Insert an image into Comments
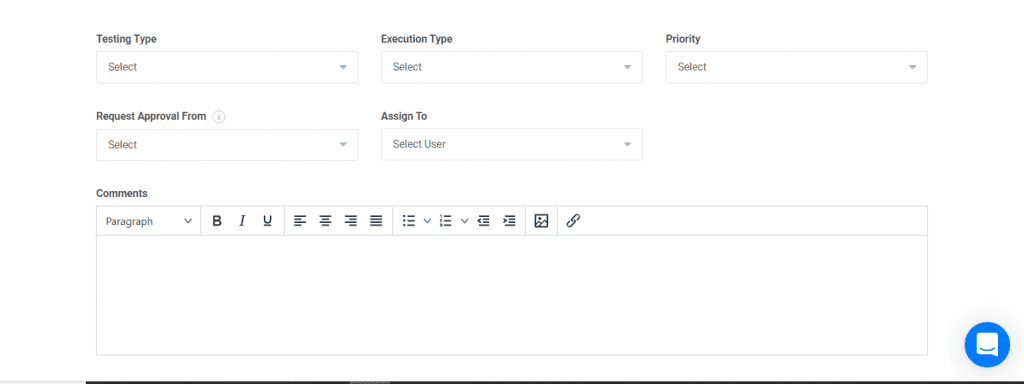This screenshot has width=1024, height=384. pos(541,221)
